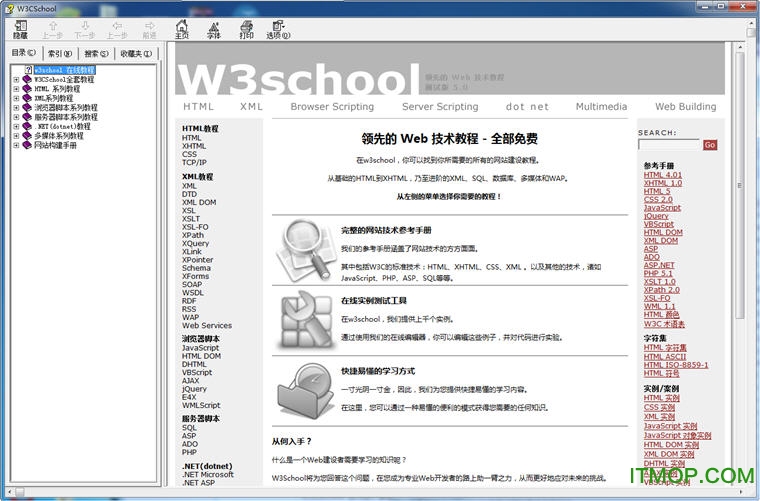The width and height of the screenshot is (760, 501).
Task: Click the 前进 (Forward) arrow toolbar icon
Action: (149, 29)
